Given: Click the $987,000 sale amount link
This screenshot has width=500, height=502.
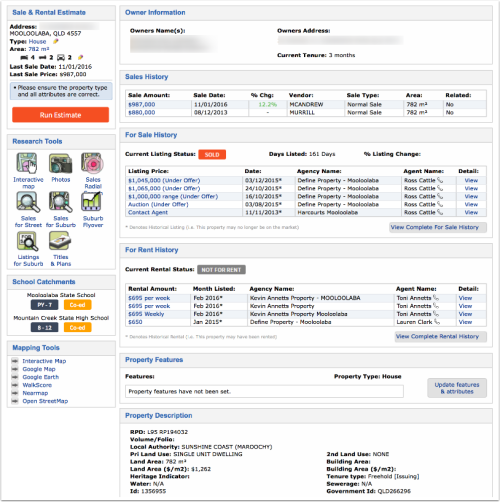Looking at the screenshot, I should coord(142,104).
